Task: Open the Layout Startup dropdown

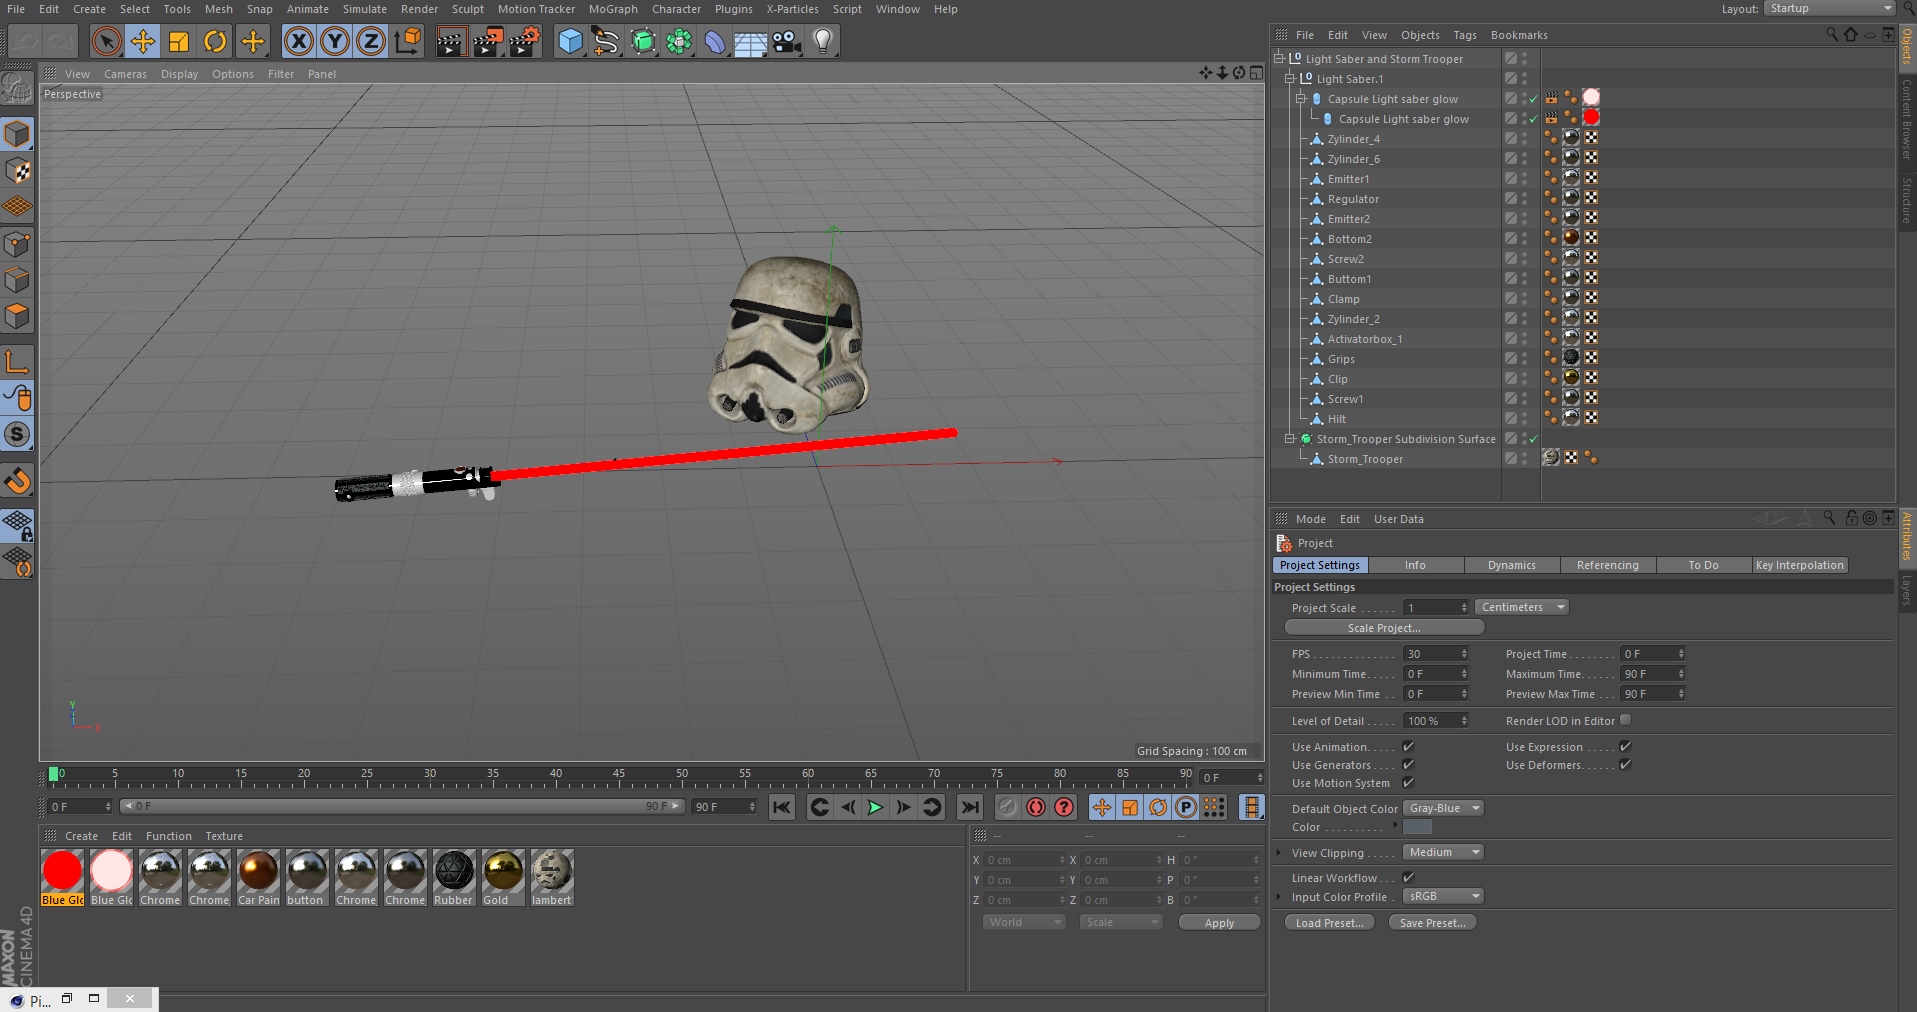Action: [1829, 8]
